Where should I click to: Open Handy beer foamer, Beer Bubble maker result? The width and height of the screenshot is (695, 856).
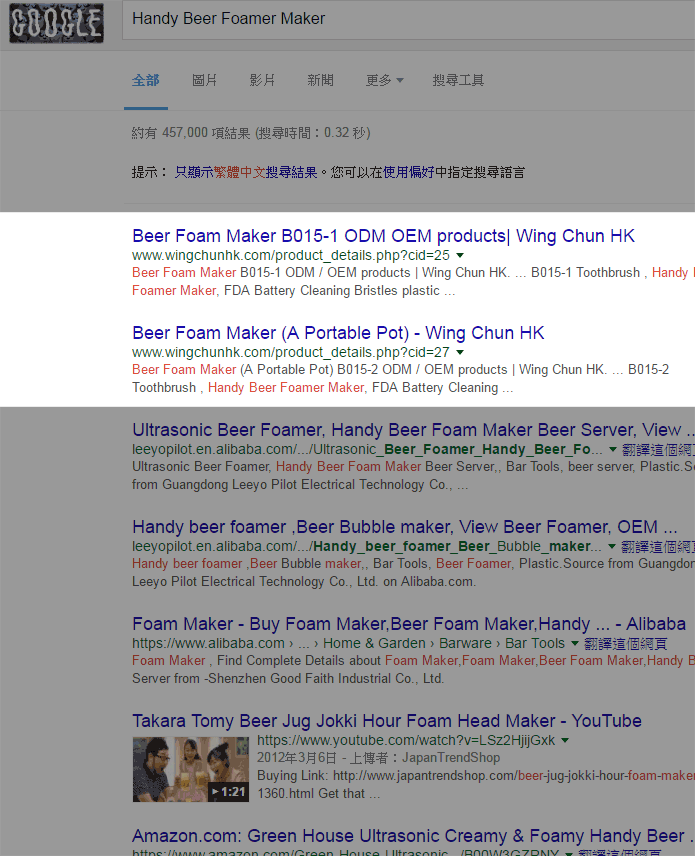(x=405, y=527)
